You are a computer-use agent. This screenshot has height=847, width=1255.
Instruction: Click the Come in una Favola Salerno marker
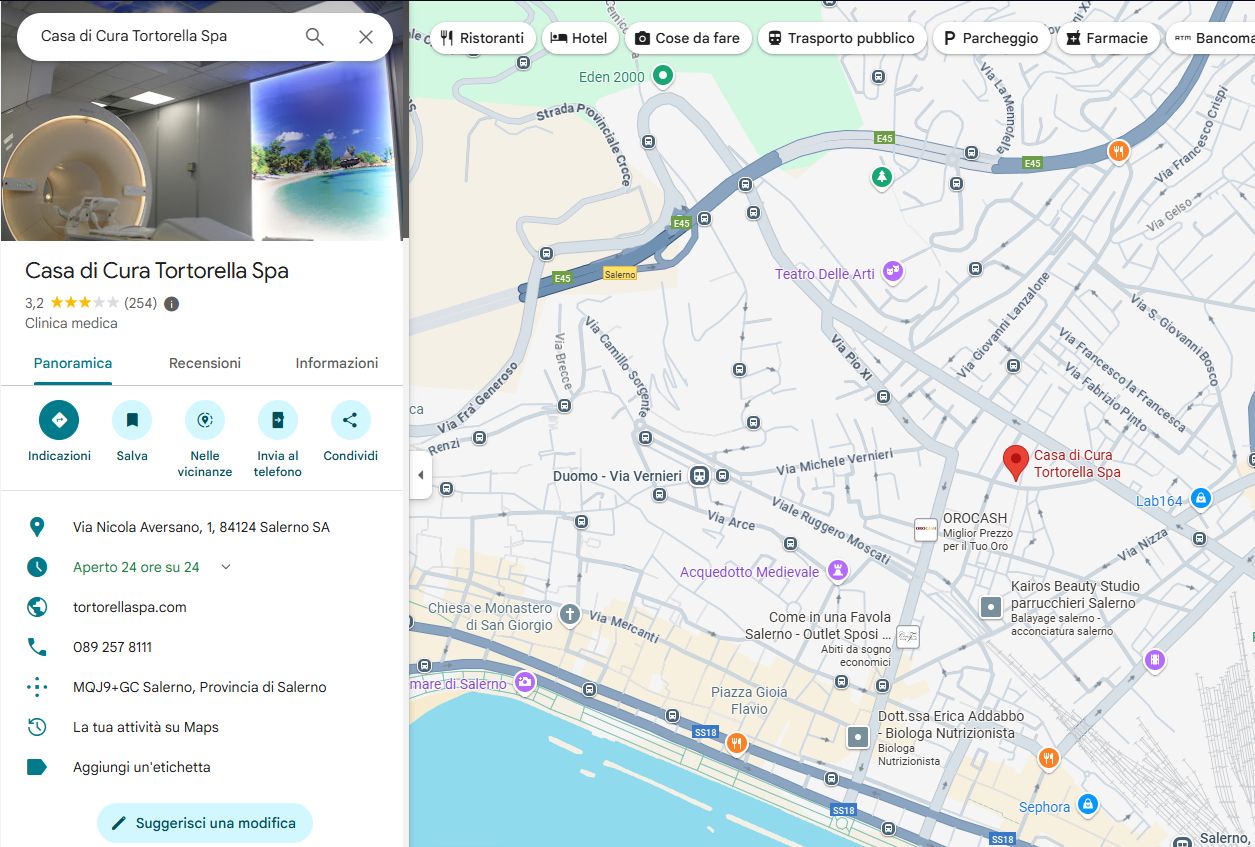click(x=908, y=636)
